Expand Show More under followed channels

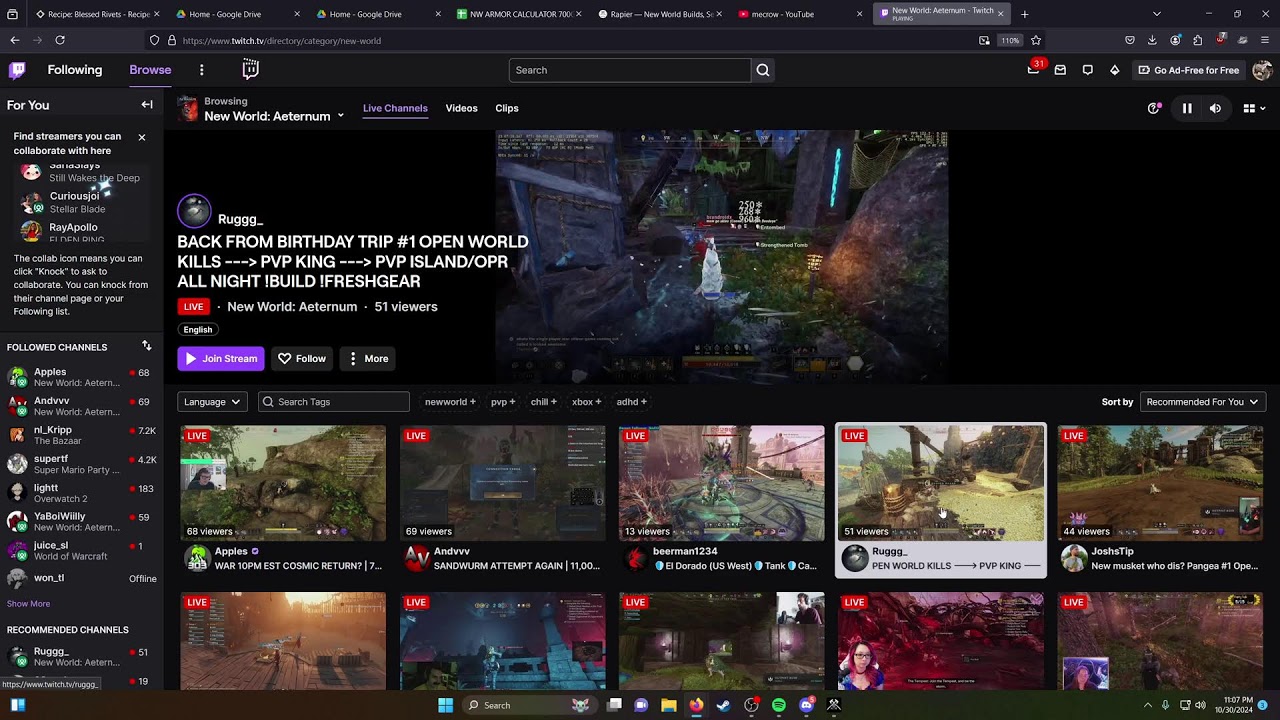click(x=28, y=604)
